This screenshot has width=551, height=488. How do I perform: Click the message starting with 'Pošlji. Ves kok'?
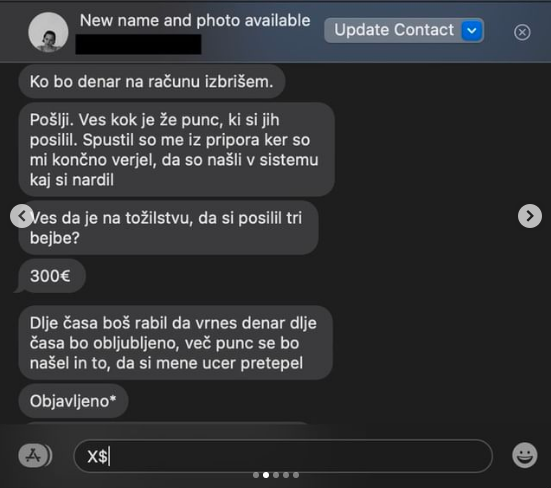176,150
